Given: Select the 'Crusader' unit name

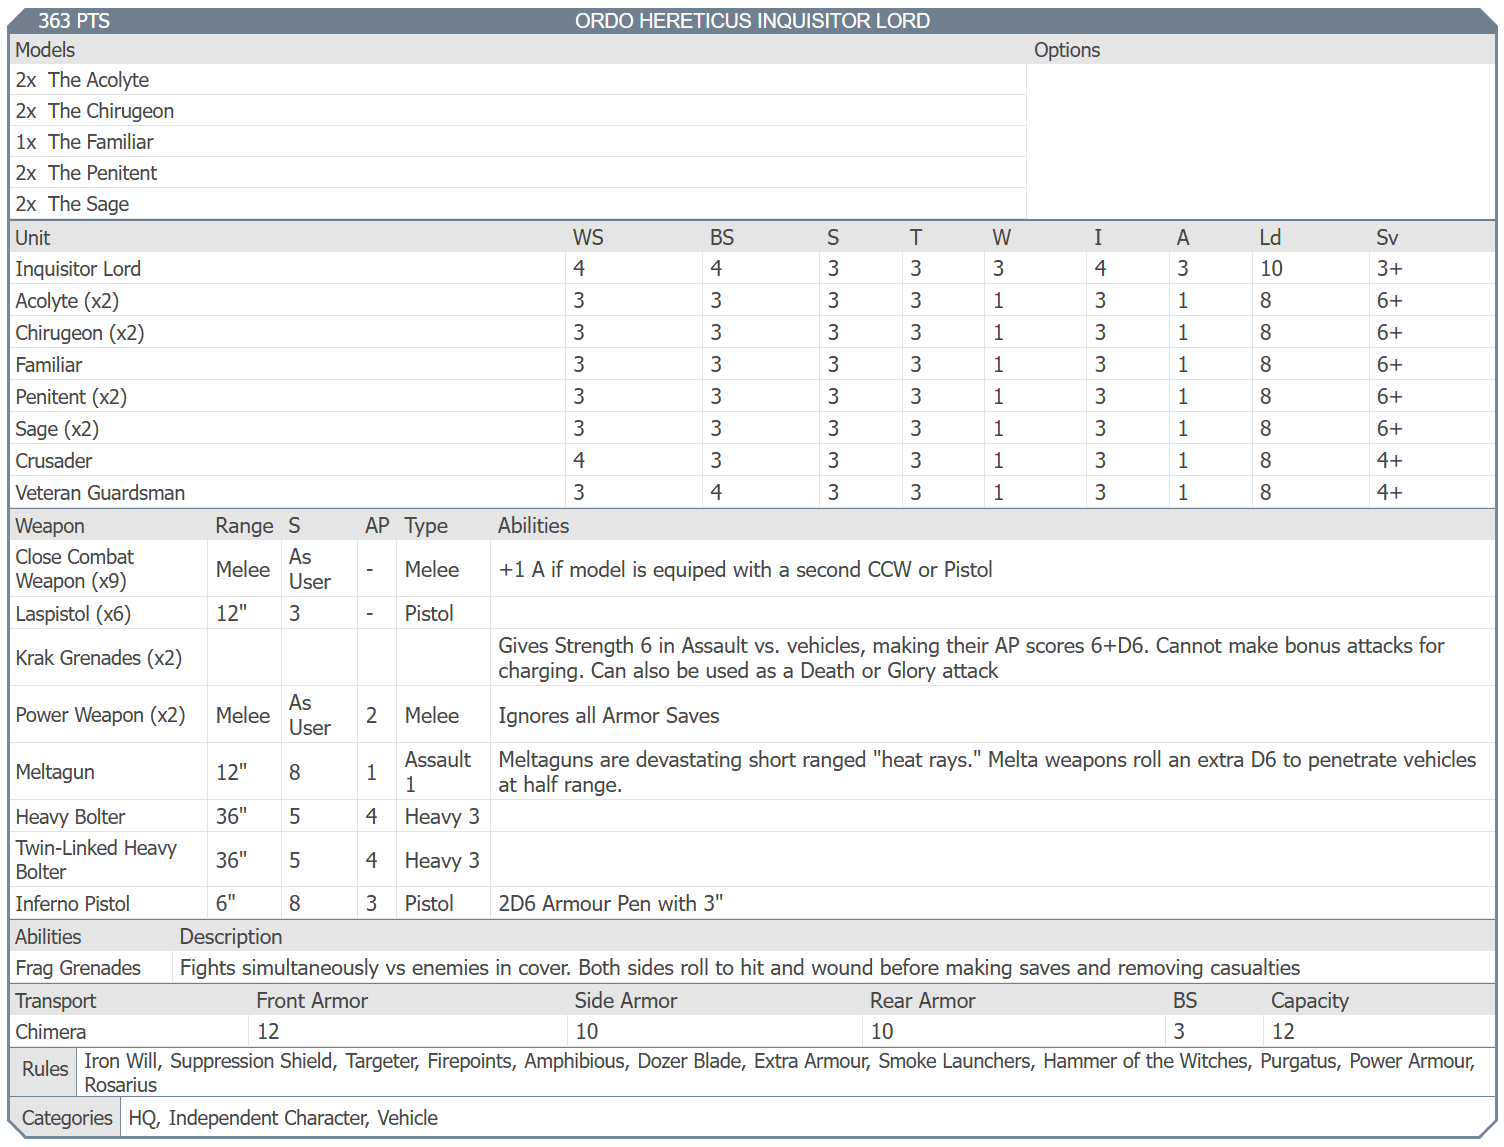Looking at the screenshot, I should 54,461.
